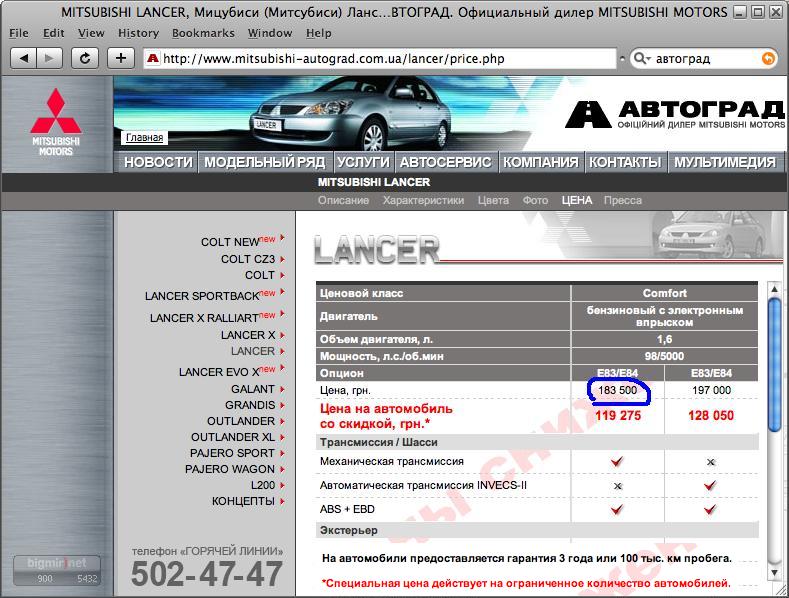This screenshot has width=789, height=598.
Task: Switch to the Цвета subtab
Action: (493, 200)
